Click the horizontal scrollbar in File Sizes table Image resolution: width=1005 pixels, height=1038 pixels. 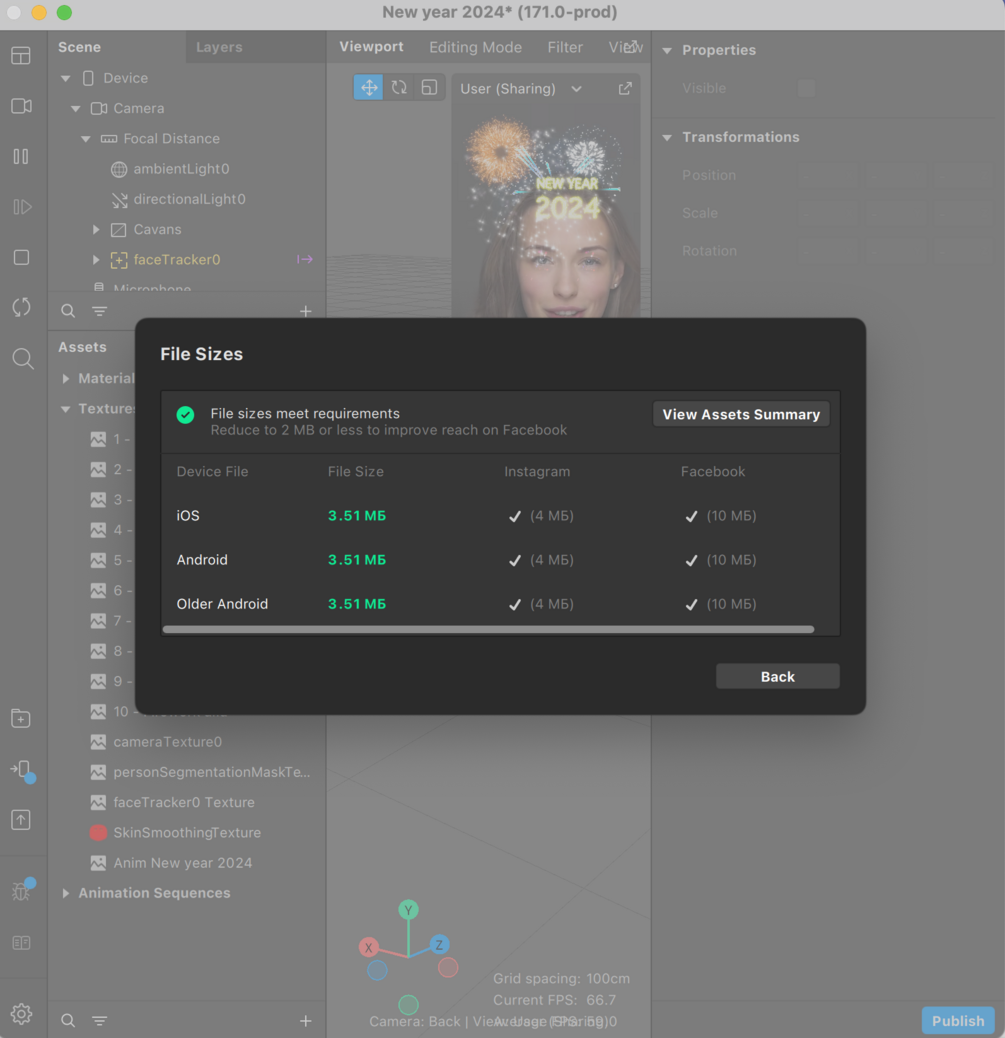(489, 630)
